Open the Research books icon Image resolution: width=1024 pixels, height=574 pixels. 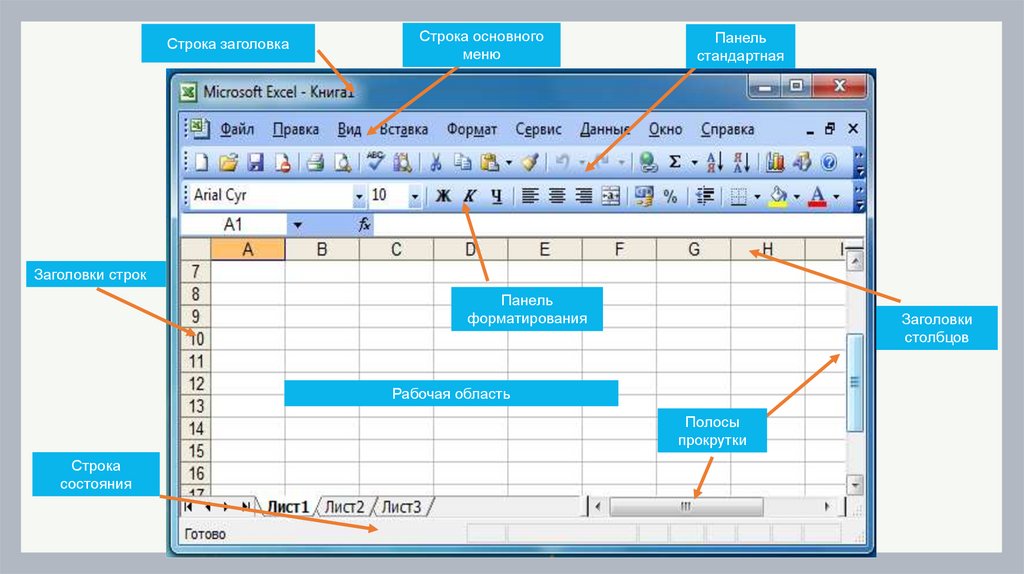402,162
